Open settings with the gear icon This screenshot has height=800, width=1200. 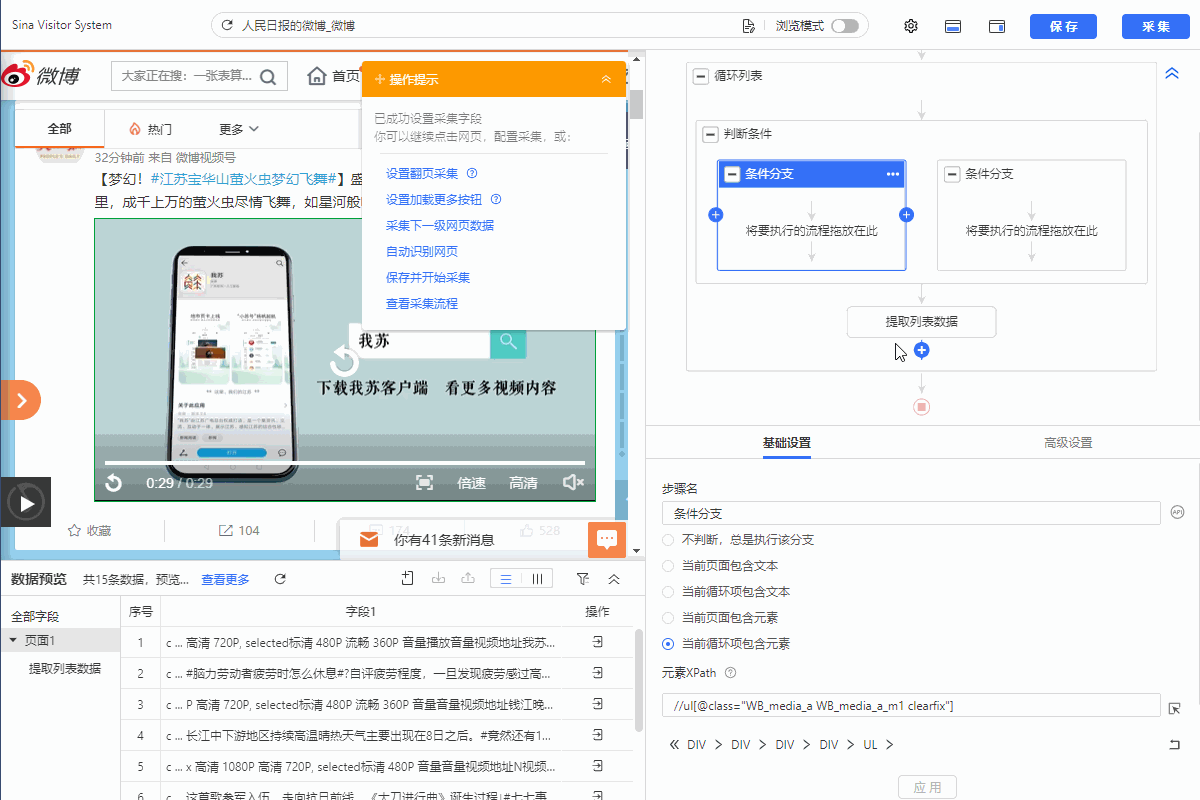tap(911, 26)
